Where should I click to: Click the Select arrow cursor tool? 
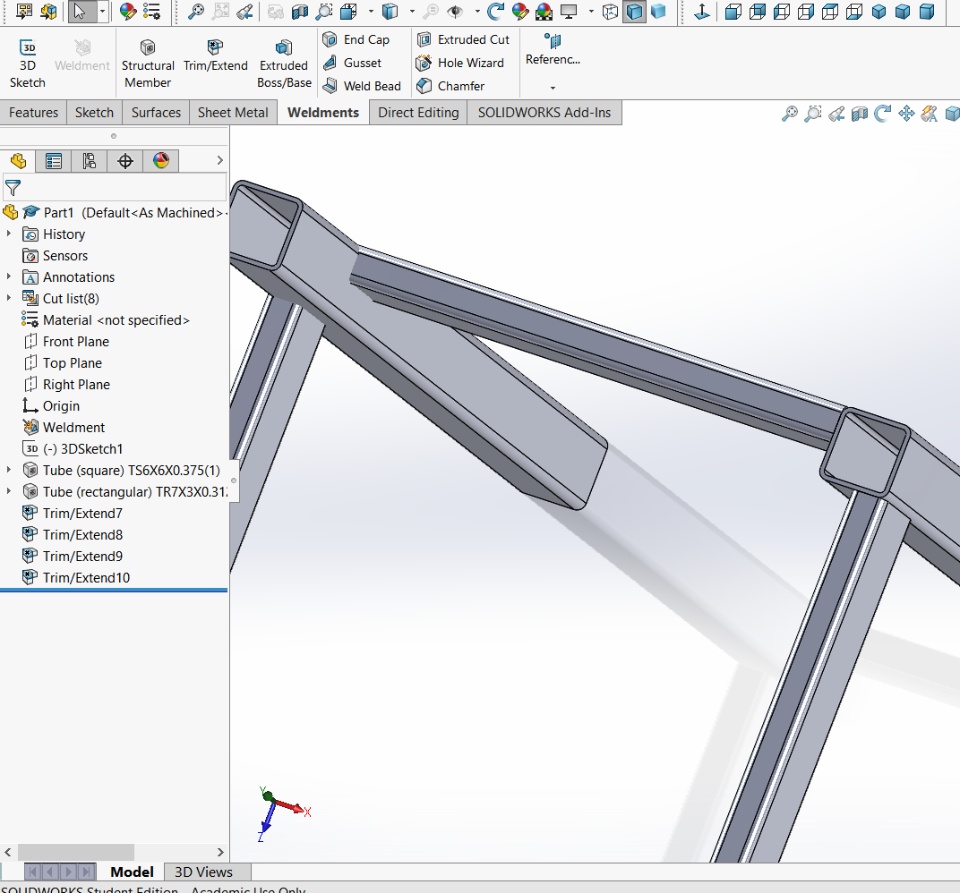pos(80,11)
